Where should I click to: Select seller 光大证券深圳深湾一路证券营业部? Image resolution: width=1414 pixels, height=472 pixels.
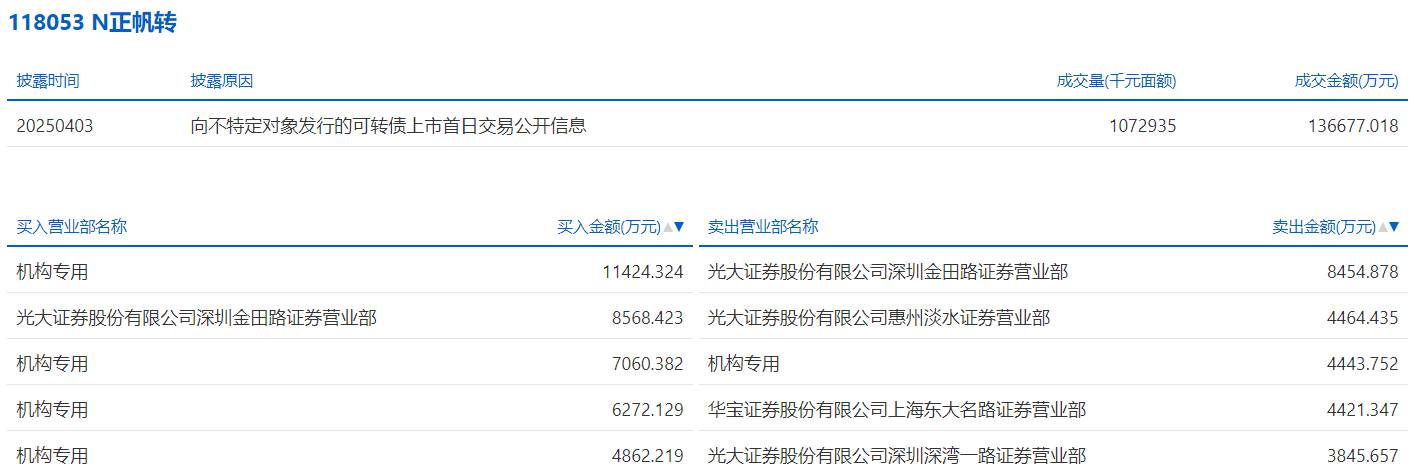pyautogui.click(x=896, y=456)
